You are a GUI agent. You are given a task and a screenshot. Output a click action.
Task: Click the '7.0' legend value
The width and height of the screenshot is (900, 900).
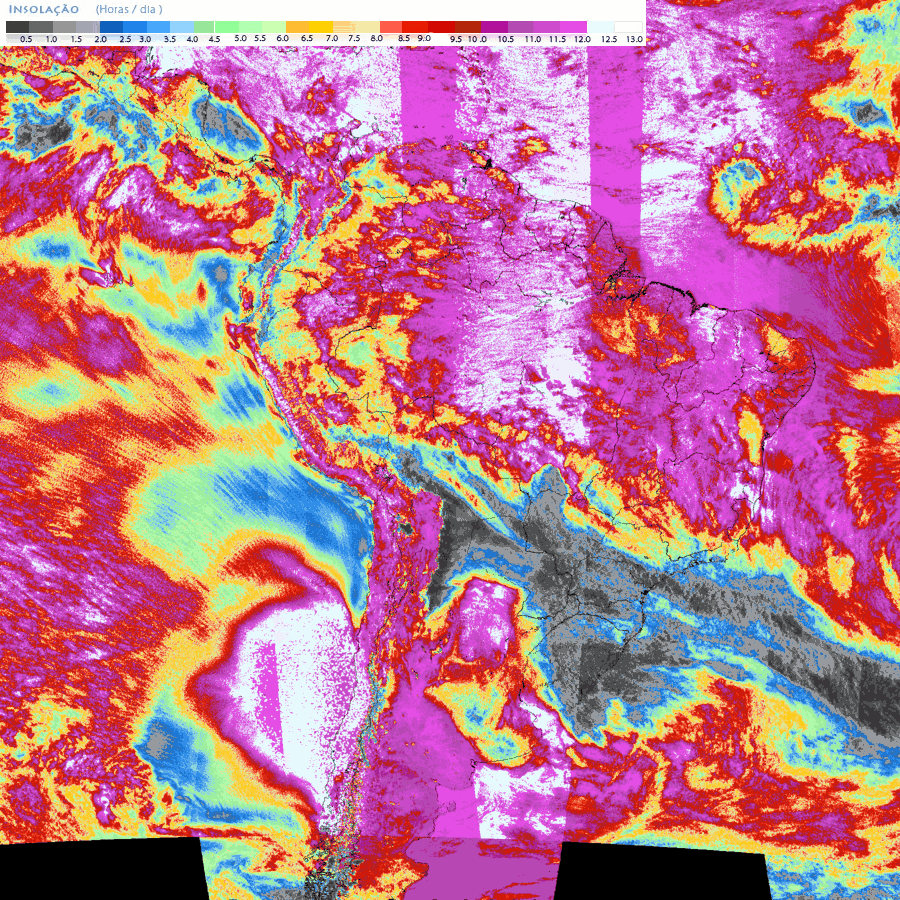(x=332, y=38)
